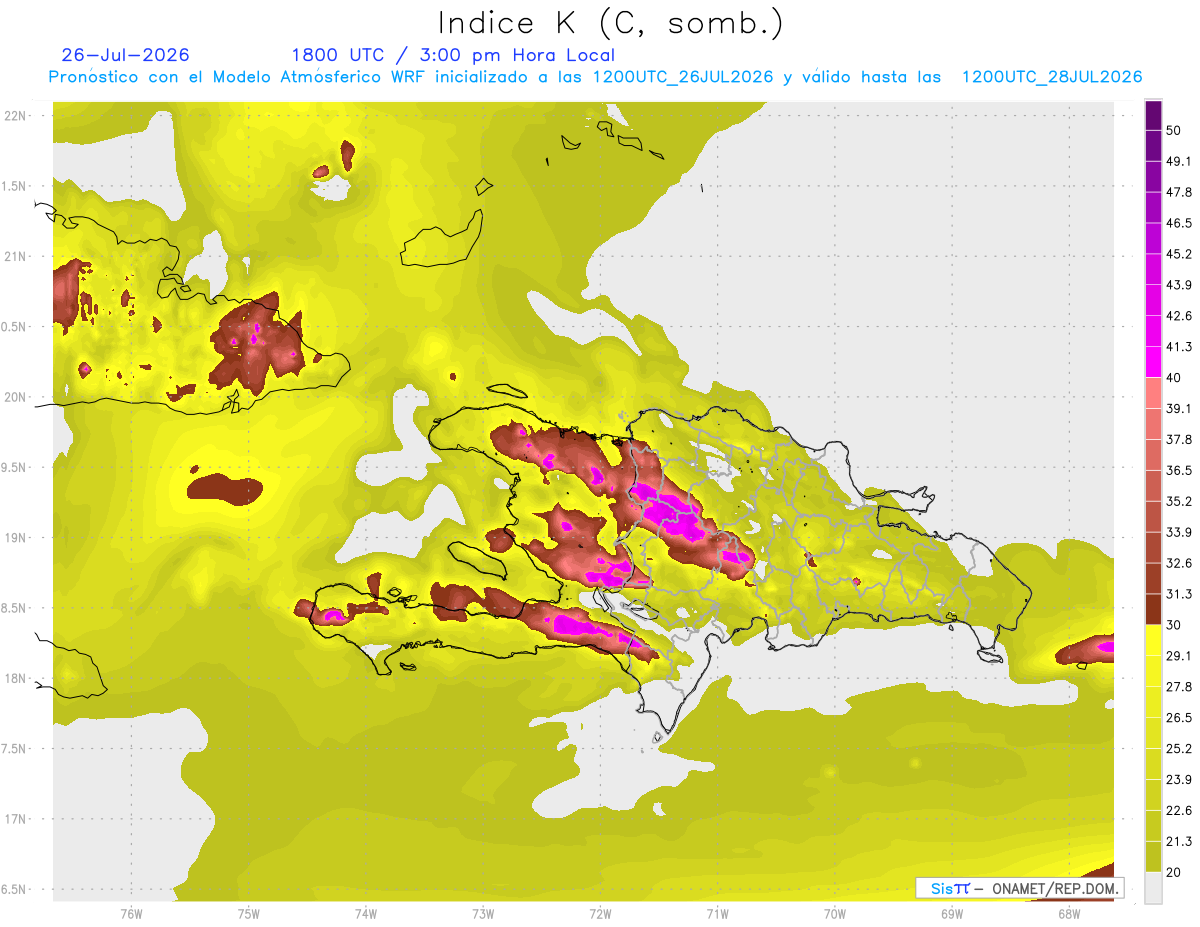Select the olive swatch between 20 and 21.3
Screen dimensions: 1200x927
coord(1154,856)
